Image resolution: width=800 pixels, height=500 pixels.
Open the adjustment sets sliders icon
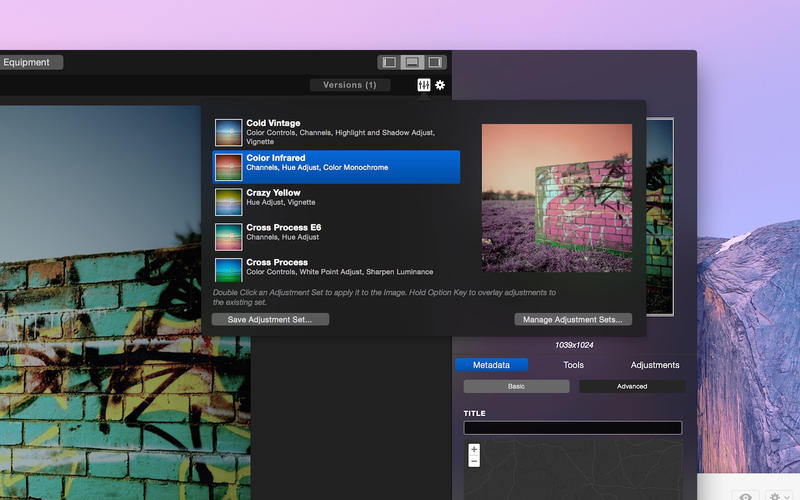pyautogui.click(x=423, y=85)
